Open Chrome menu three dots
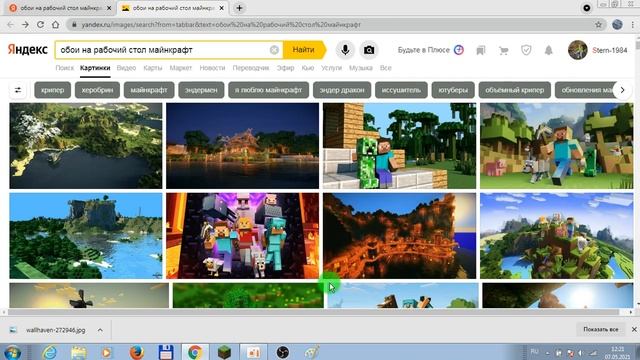This screenshot has width=640, height=360. (633, 24)
